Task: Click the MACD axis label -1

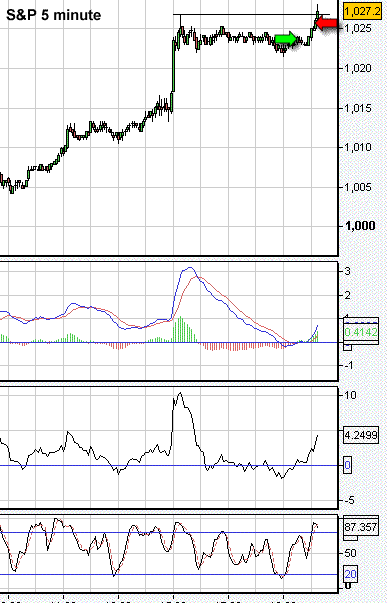Action: click(349, 366)
